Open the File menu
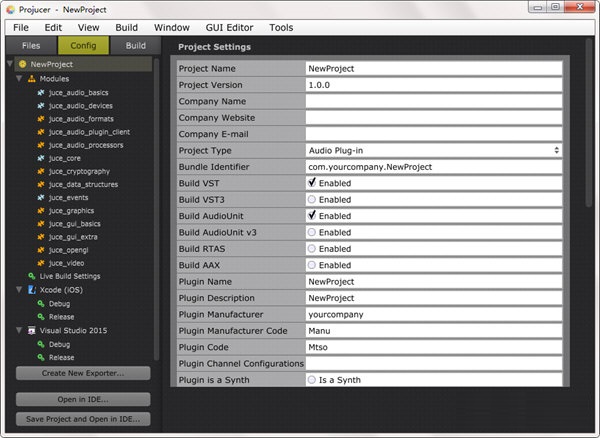The height and width of the screenshot is (438, 600). pyautogui.click(x=21, y=28)
